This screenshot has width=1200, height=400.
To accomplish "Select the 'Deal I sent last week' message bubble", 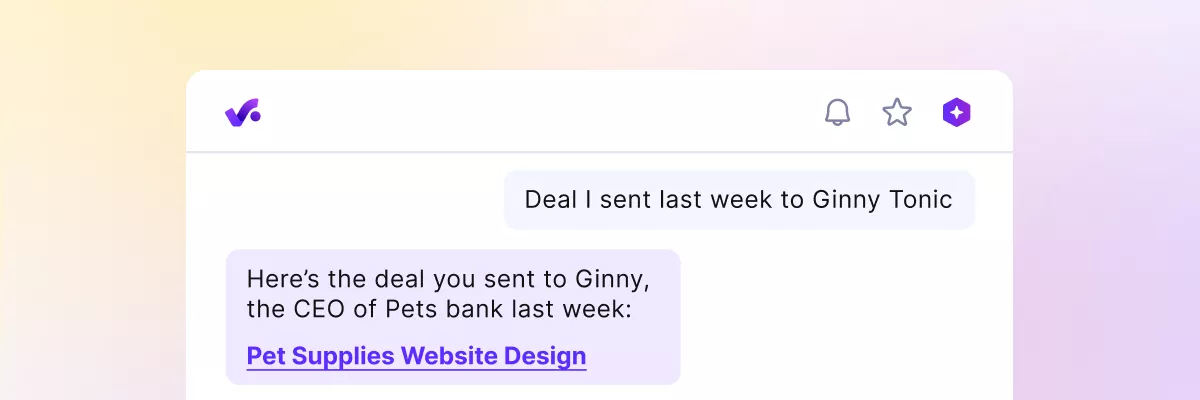I will [x=738, y=200].
